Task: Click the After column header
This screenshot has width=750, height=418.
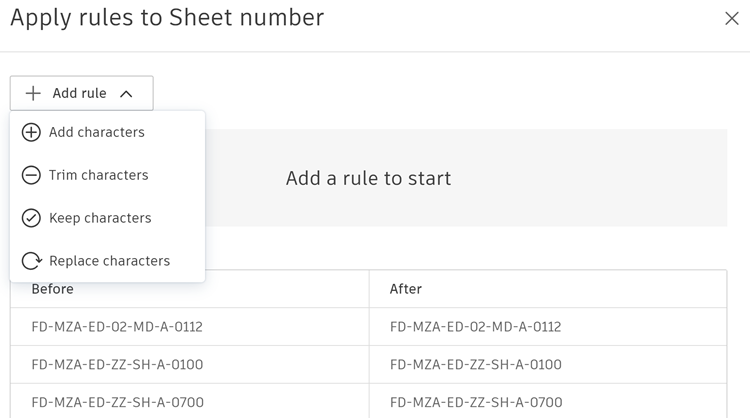Action: click(406, 289)
